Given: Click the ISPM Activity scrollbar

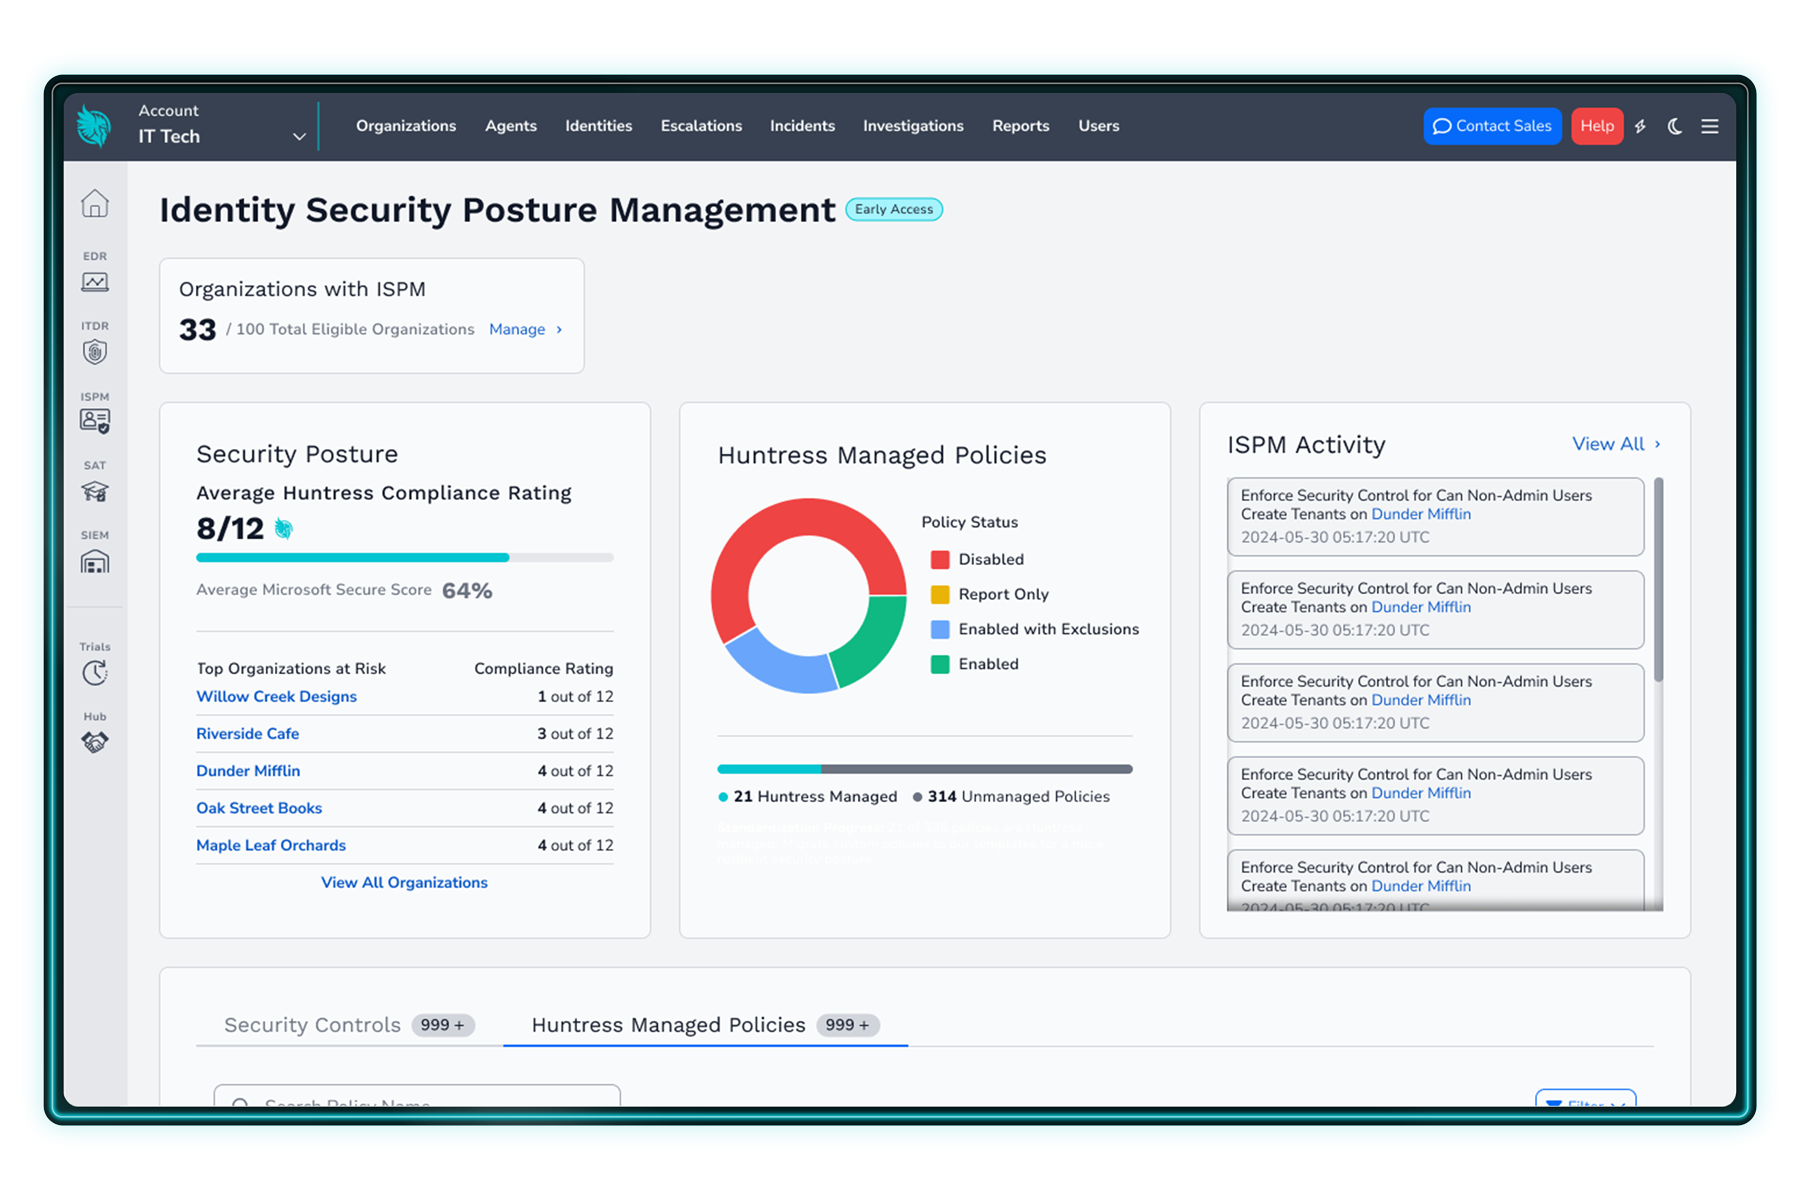Looking at the screenshot, I should [1658, 580].
